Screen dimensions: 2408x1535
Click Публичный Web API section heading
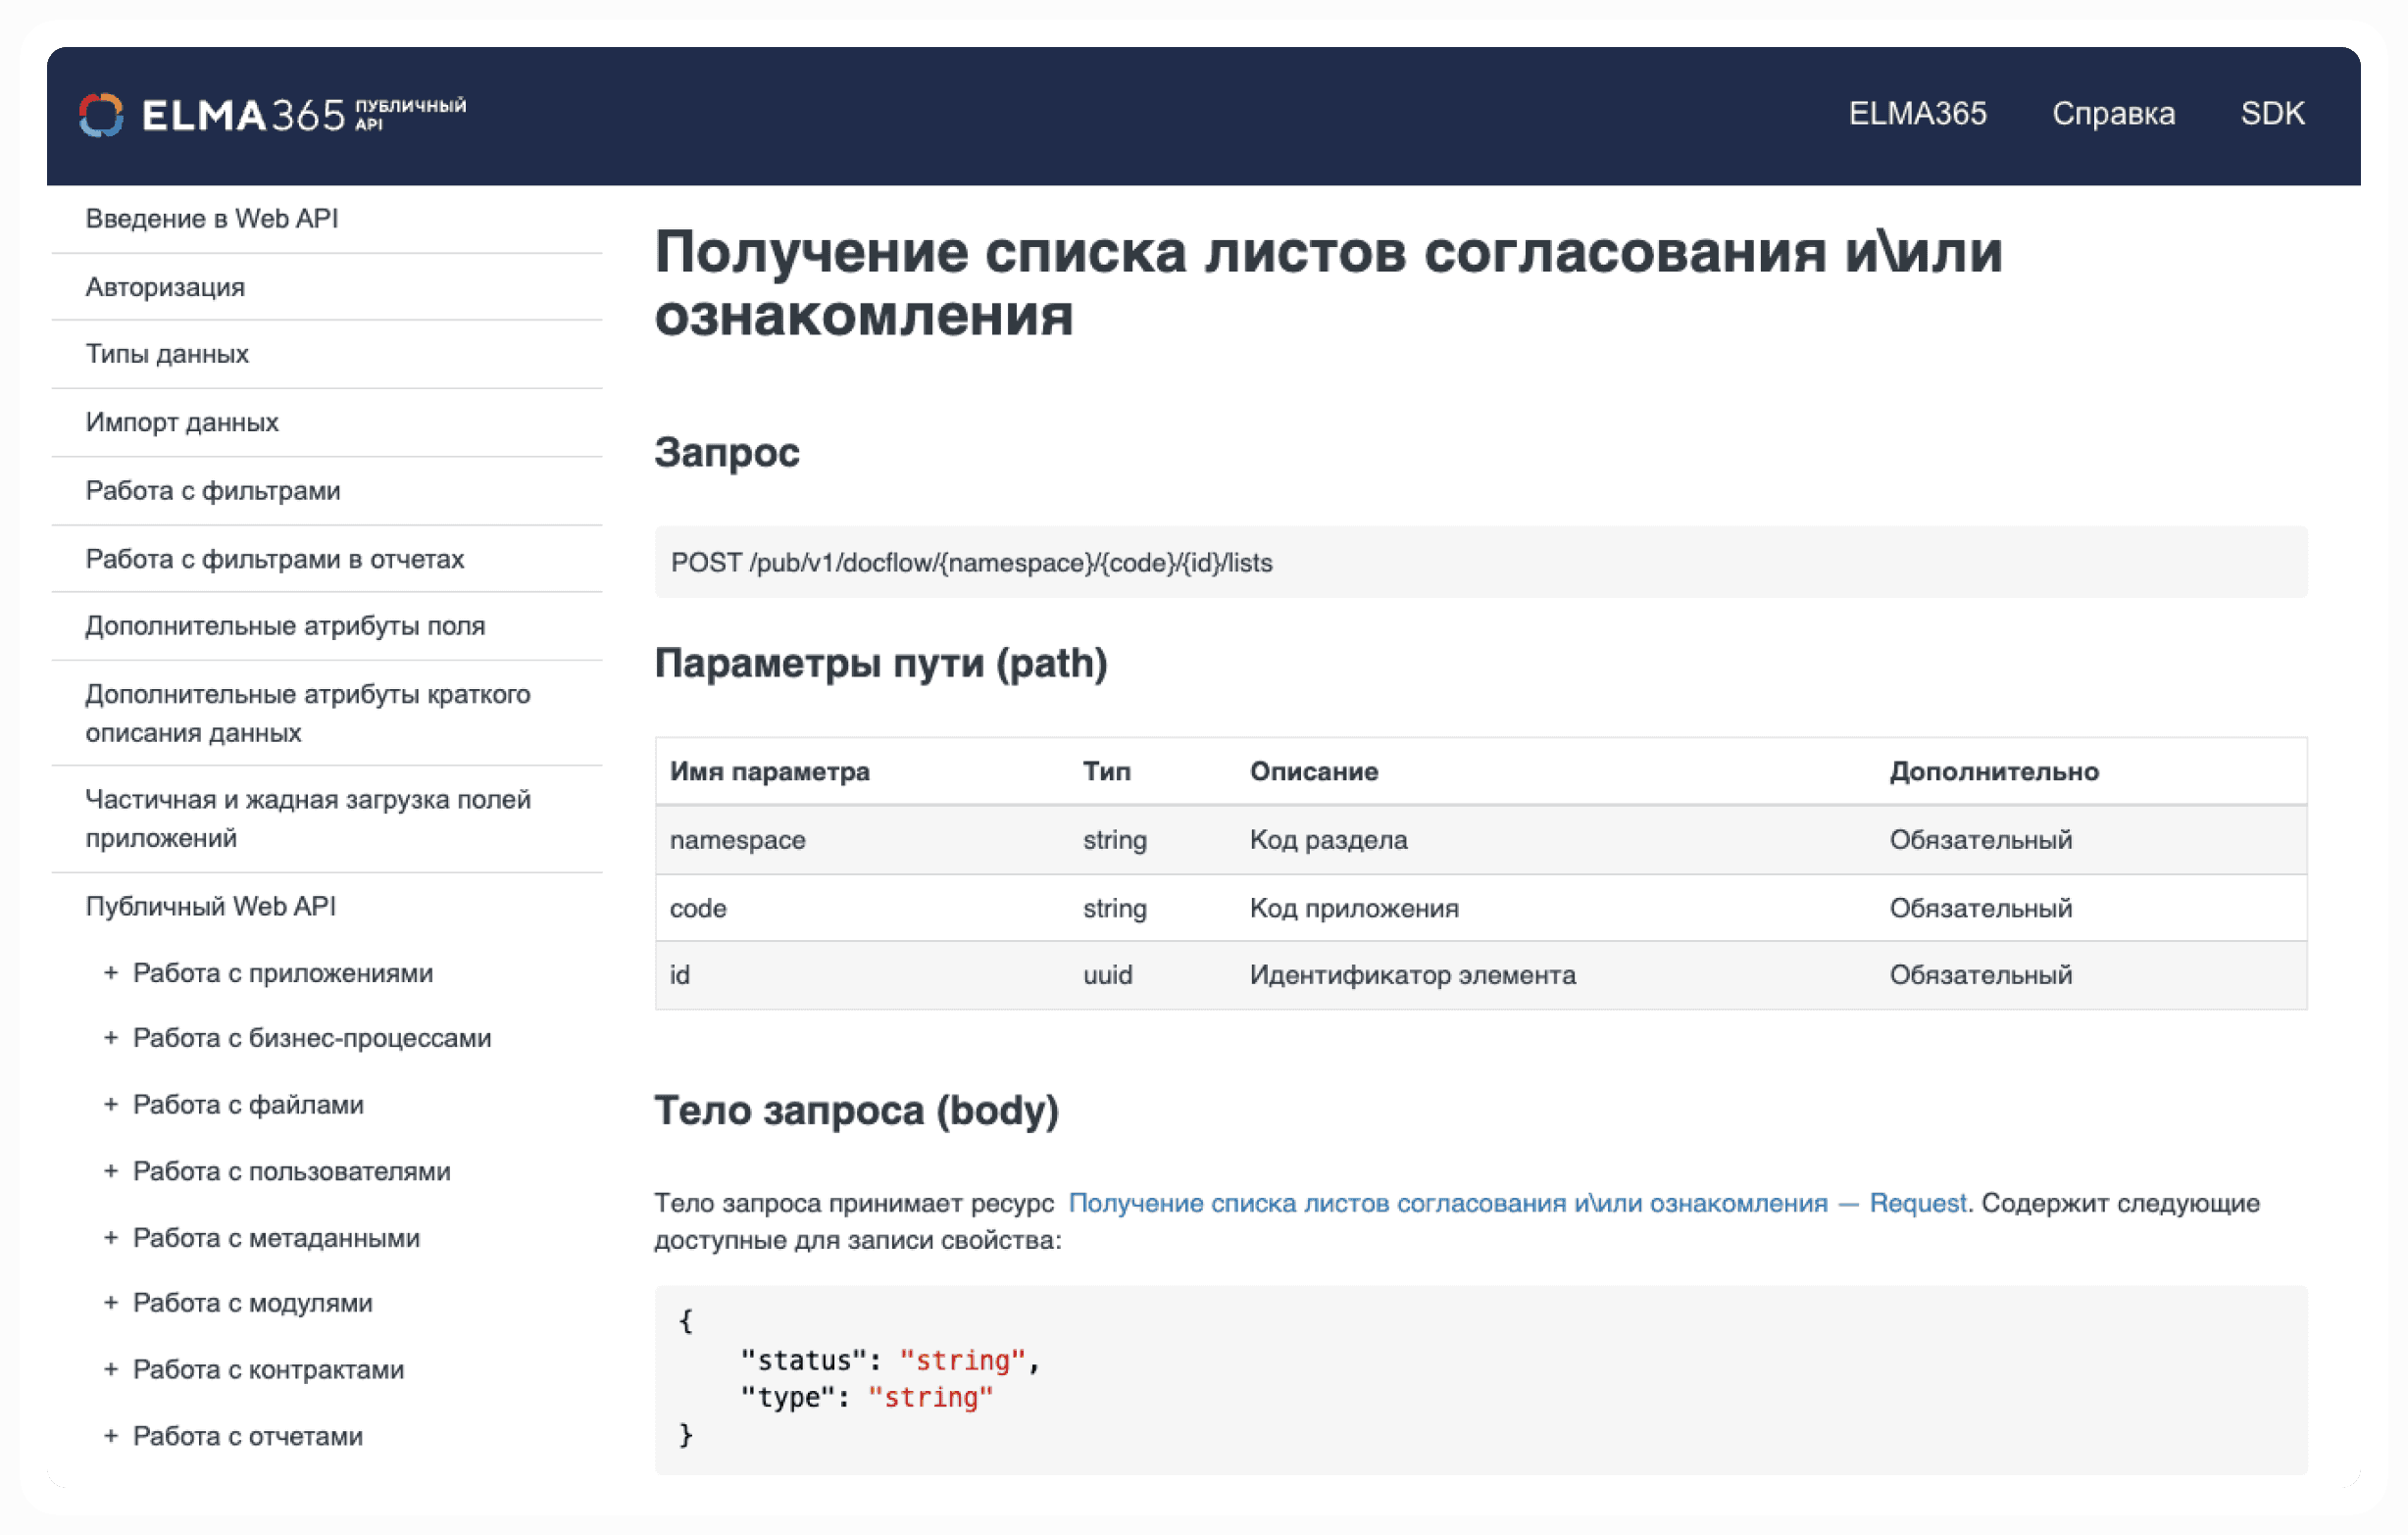[x=210, y=906]
